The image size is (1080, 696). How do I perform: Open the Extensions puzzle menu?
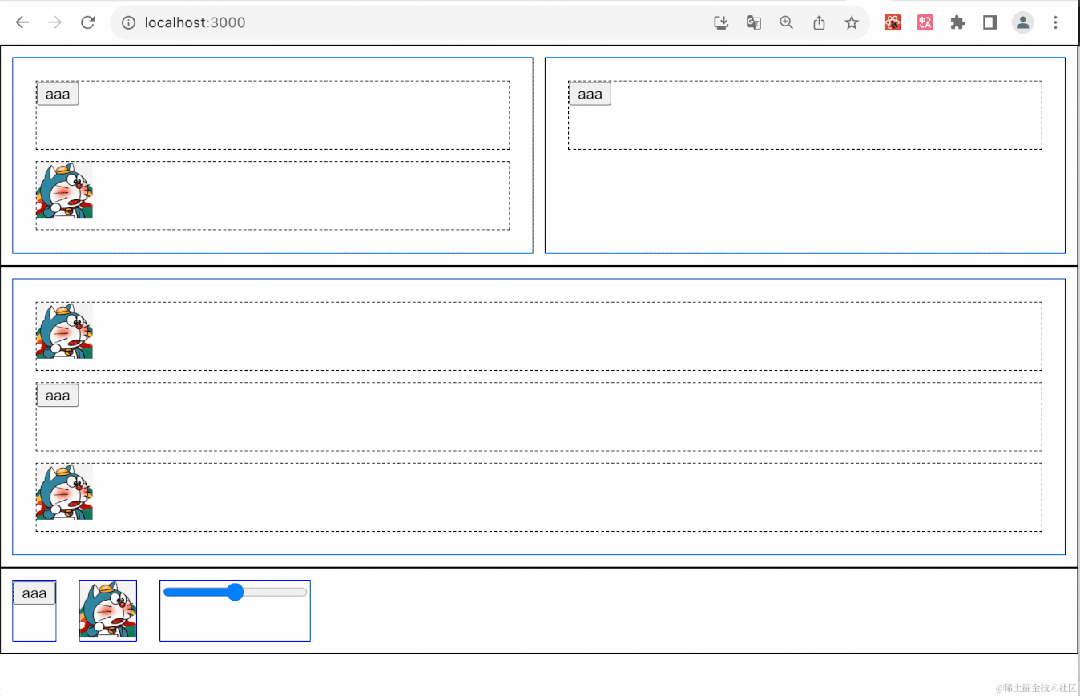point(957,23)
